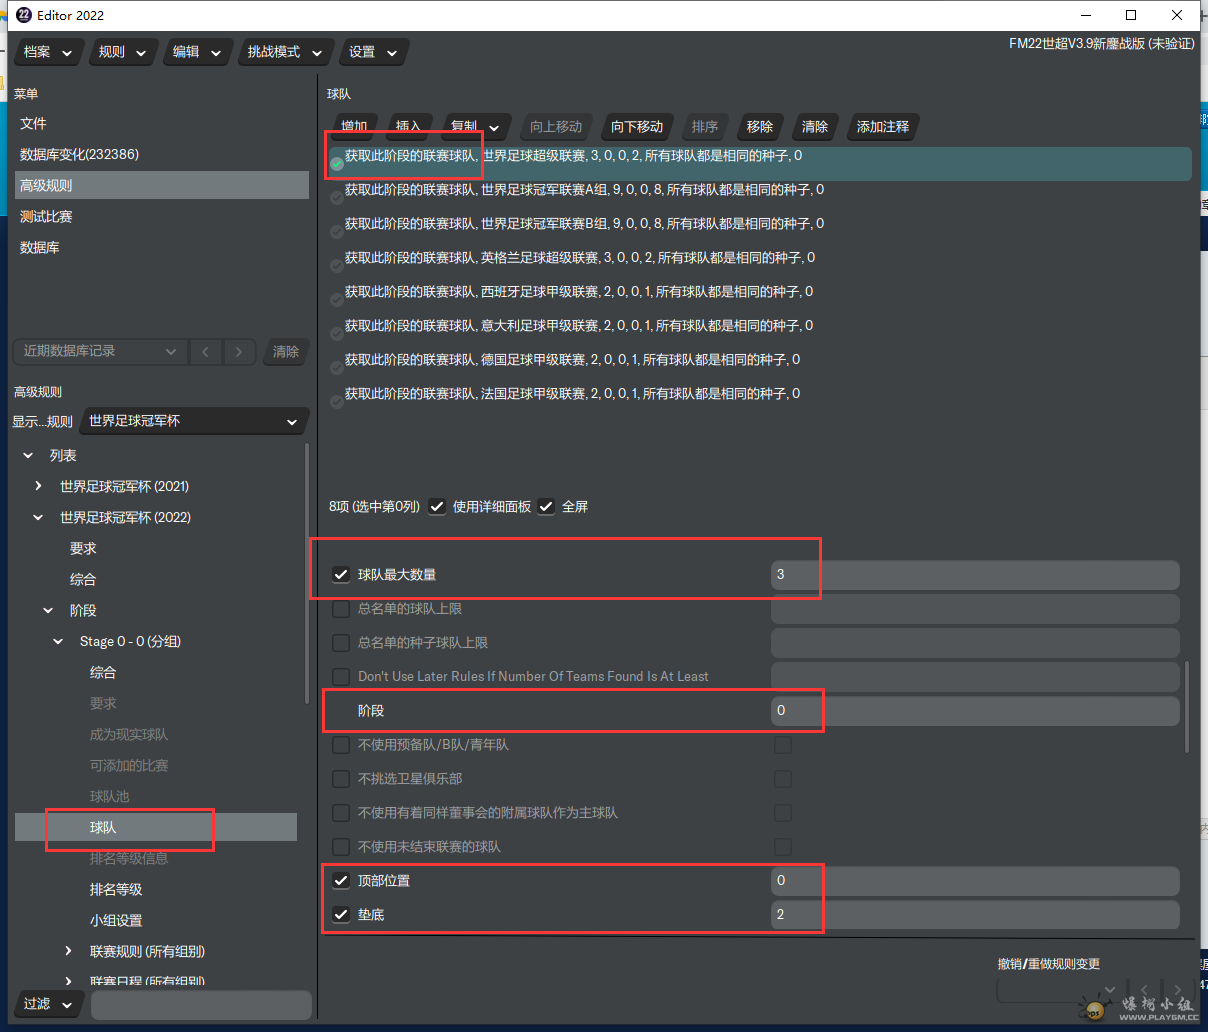
Task: Click the status icon of the 世界足球冠军联赛B组 row
Action: (337, 231)
